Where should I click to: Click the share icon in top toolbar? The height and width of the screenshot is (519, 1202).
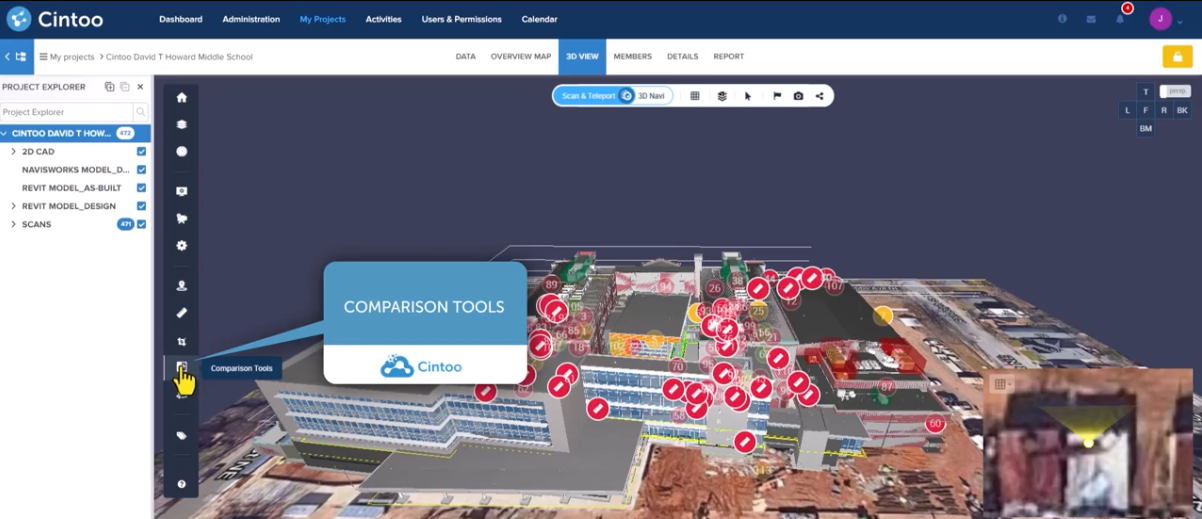click(819, 96)
